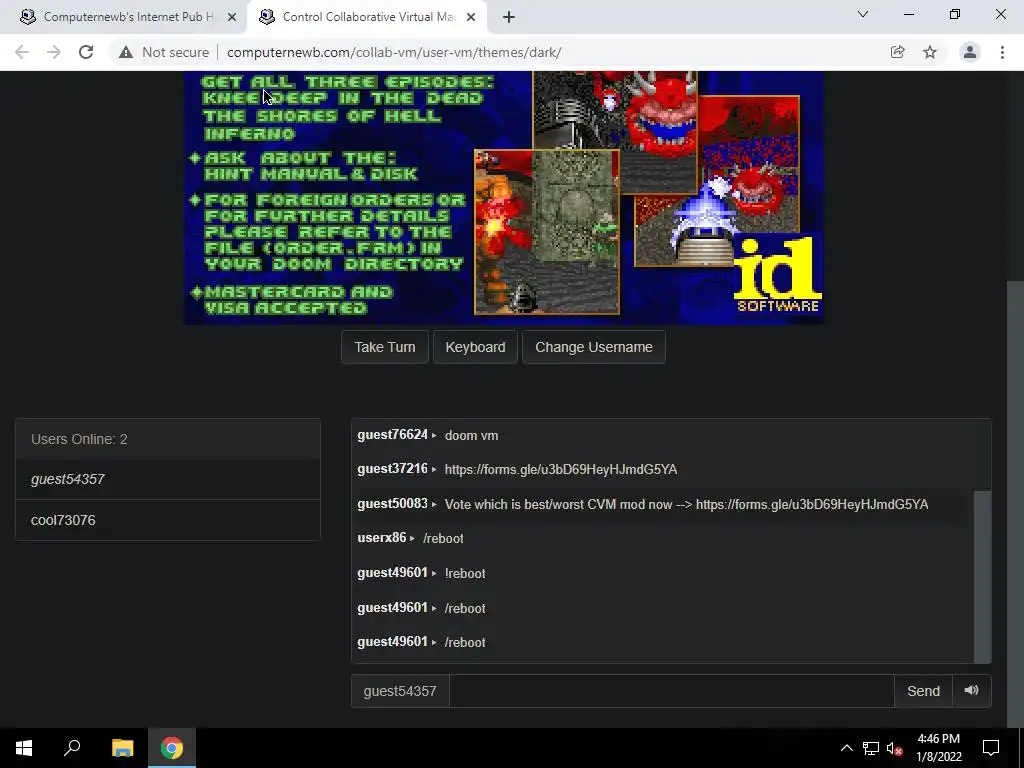Open the taskbar clock and date
Screen dimensions: 1024x768
pyautogui.click(x=938, y=748)
